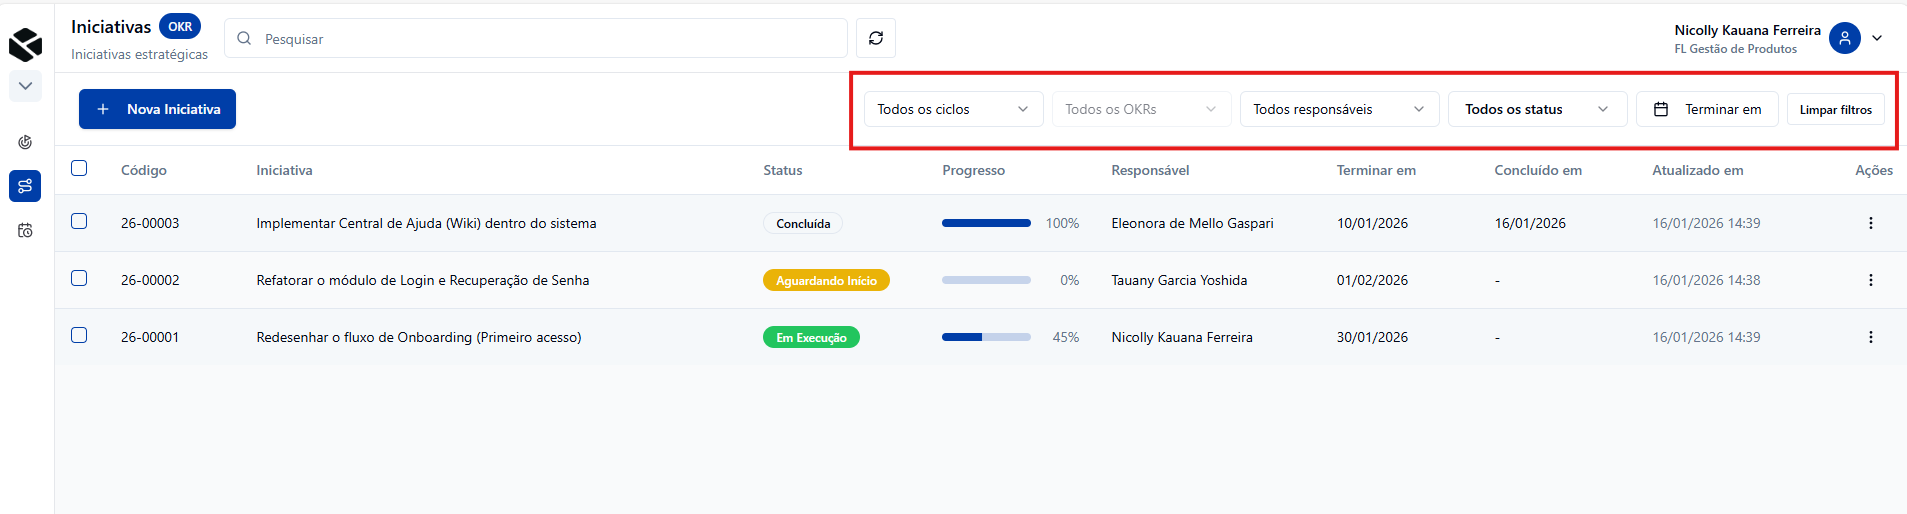Open actions menu for initiative 26-00003
Image resolution: width=1907 pixels, height=514 pixels.
tap(1870, 223)
